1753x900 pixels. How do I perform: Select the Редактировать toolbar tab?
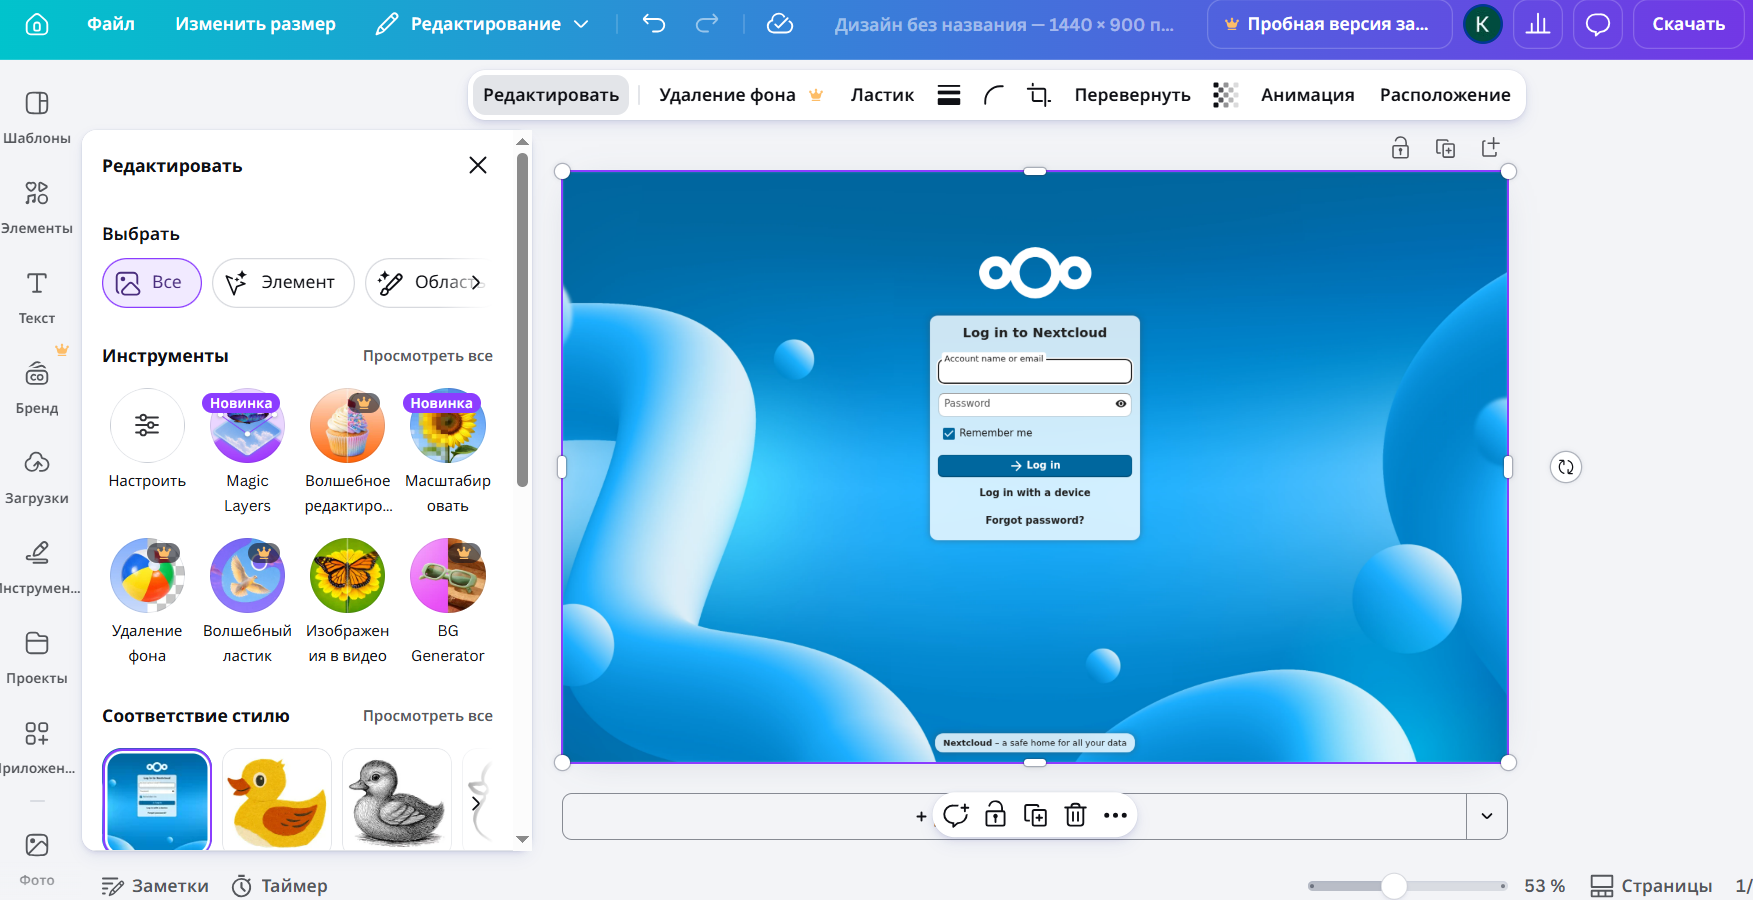click(551, 95)
